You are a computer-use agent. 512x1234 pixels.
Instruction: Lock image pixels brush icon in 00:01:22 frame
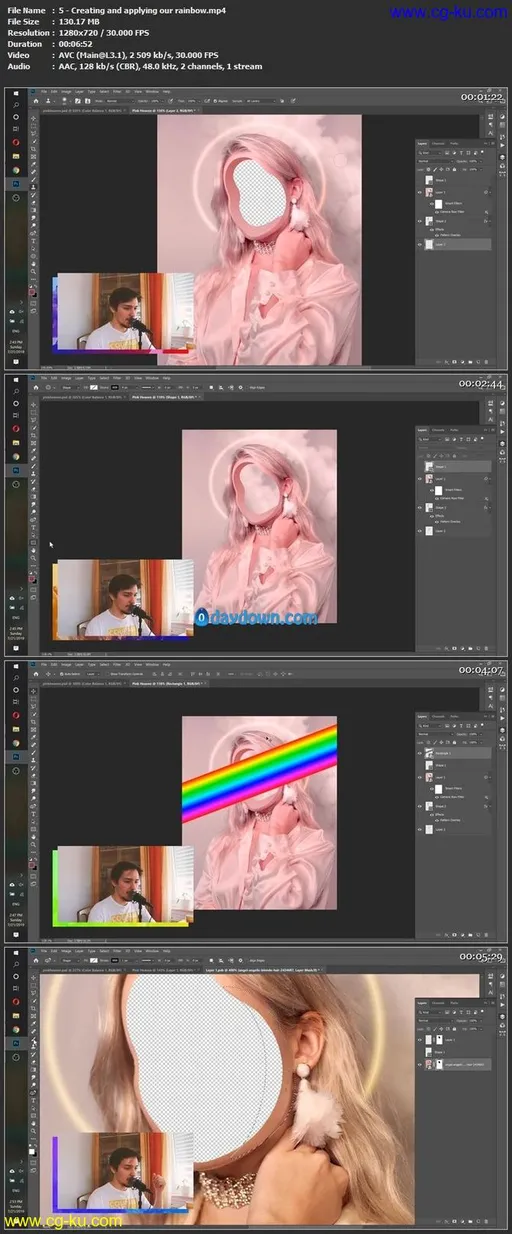click(435, 170)
